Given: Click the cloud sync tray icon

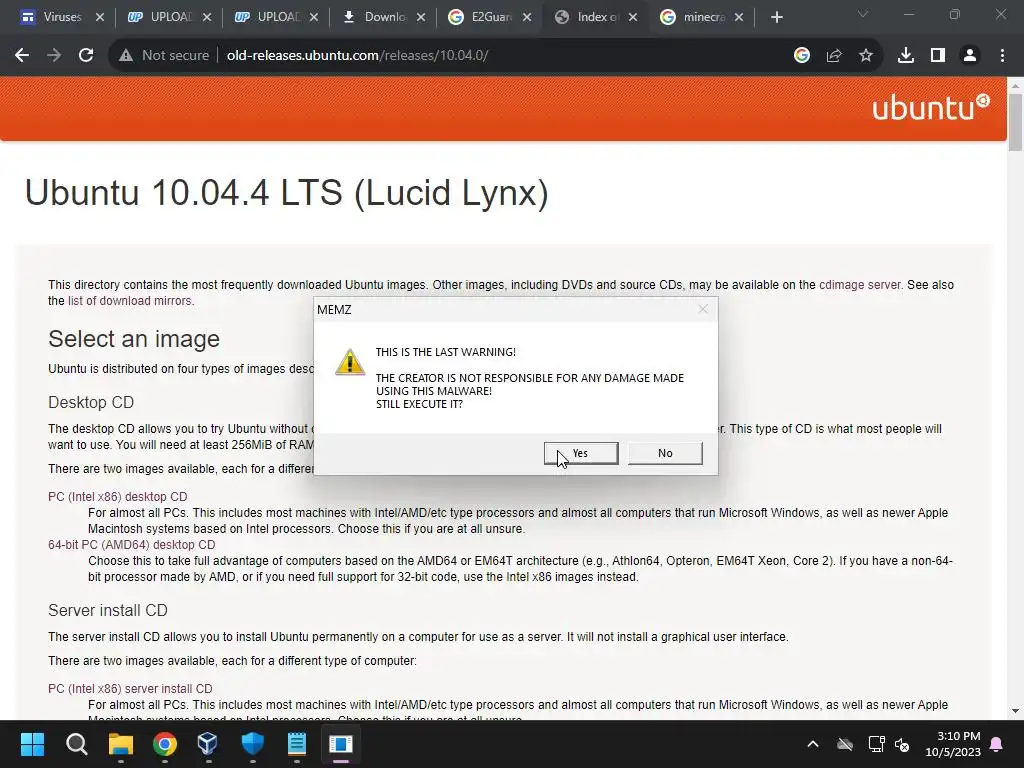Looking at the screenshot, I should tap(845, 744).
